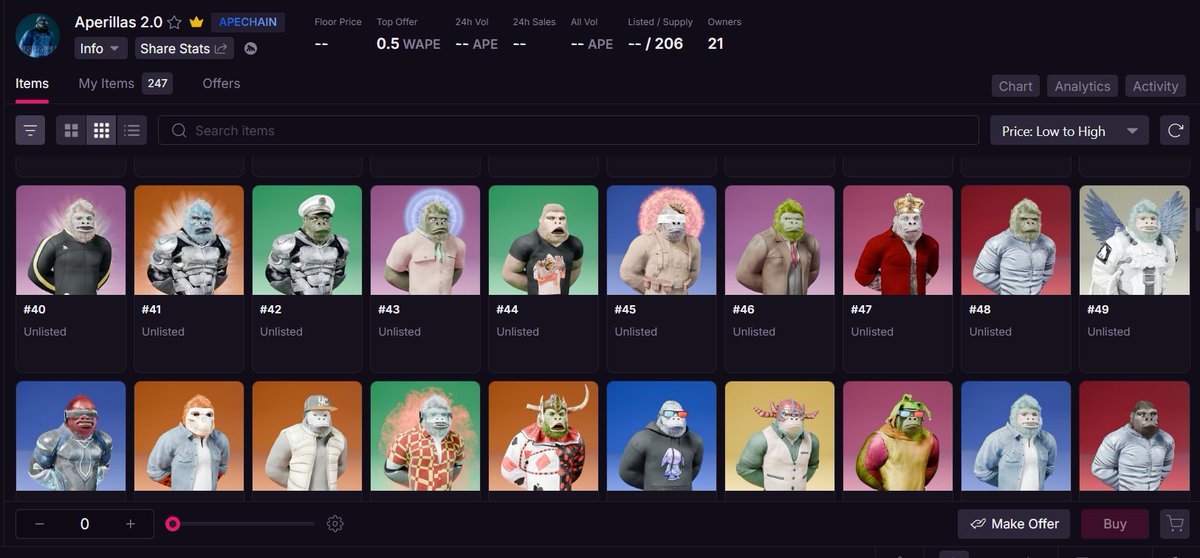Select the large grid view
1200x558 pixels.
(x=71, y=130)
